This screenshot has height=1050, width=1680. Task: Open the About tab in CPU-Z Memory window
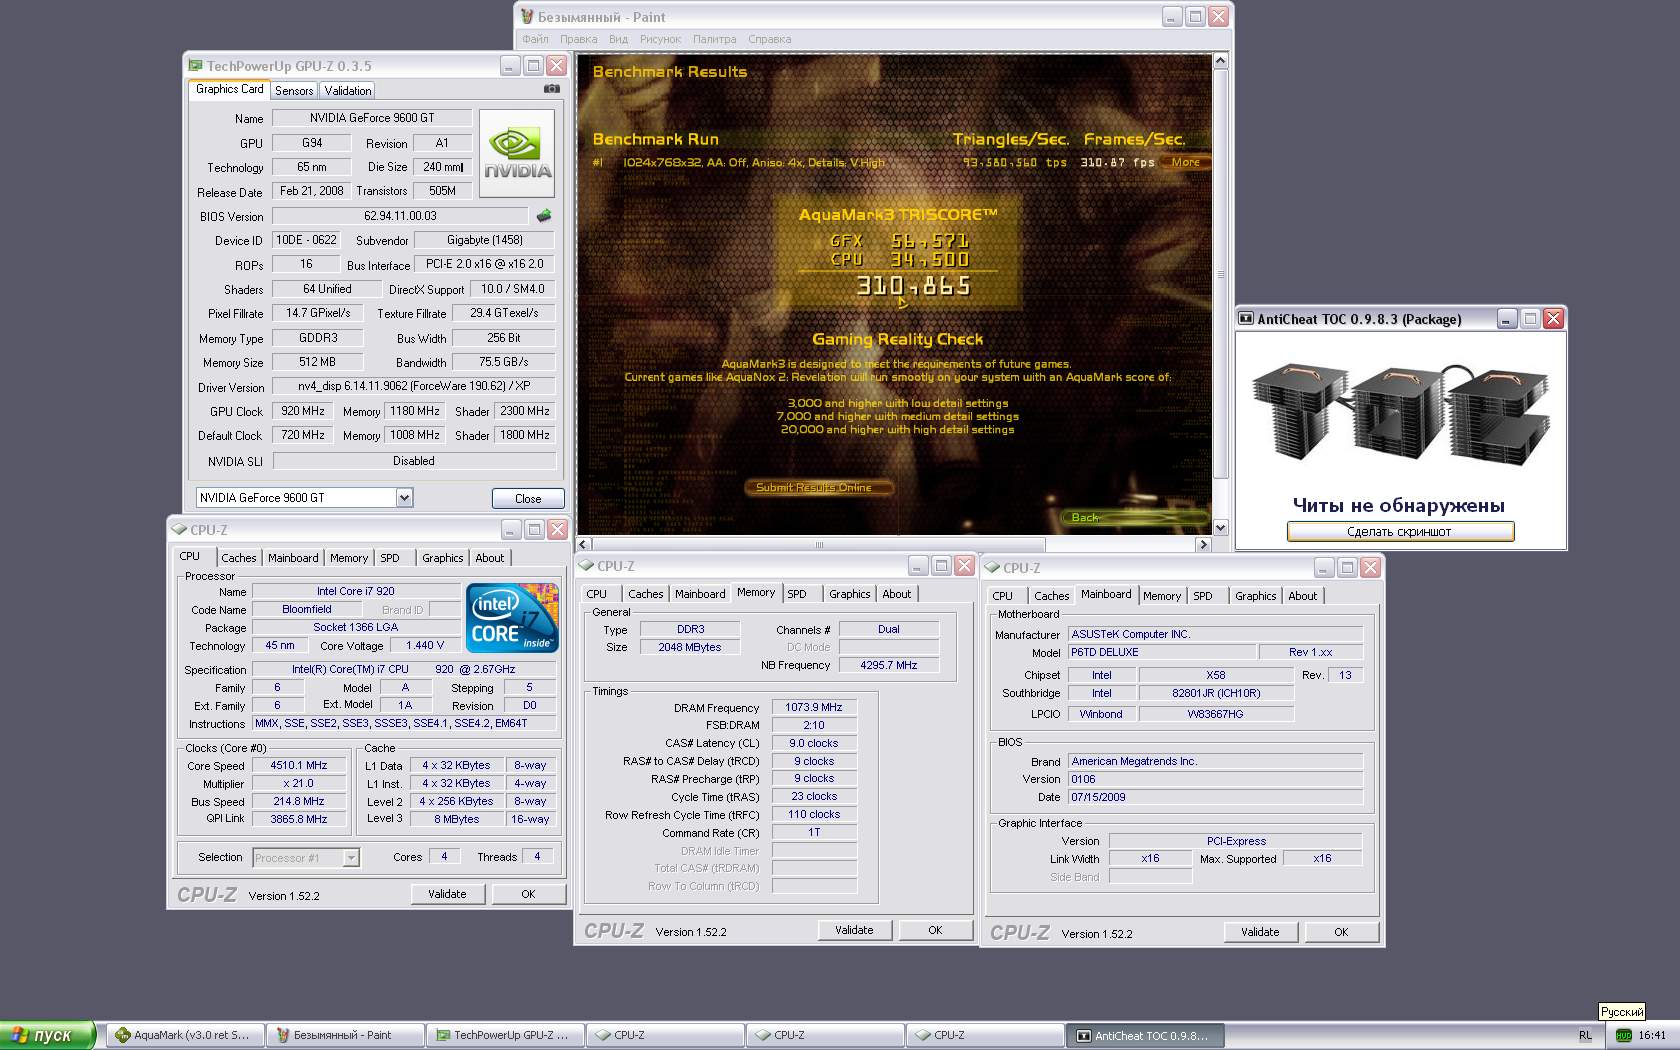pyautogui.click(x=897, y=594)
